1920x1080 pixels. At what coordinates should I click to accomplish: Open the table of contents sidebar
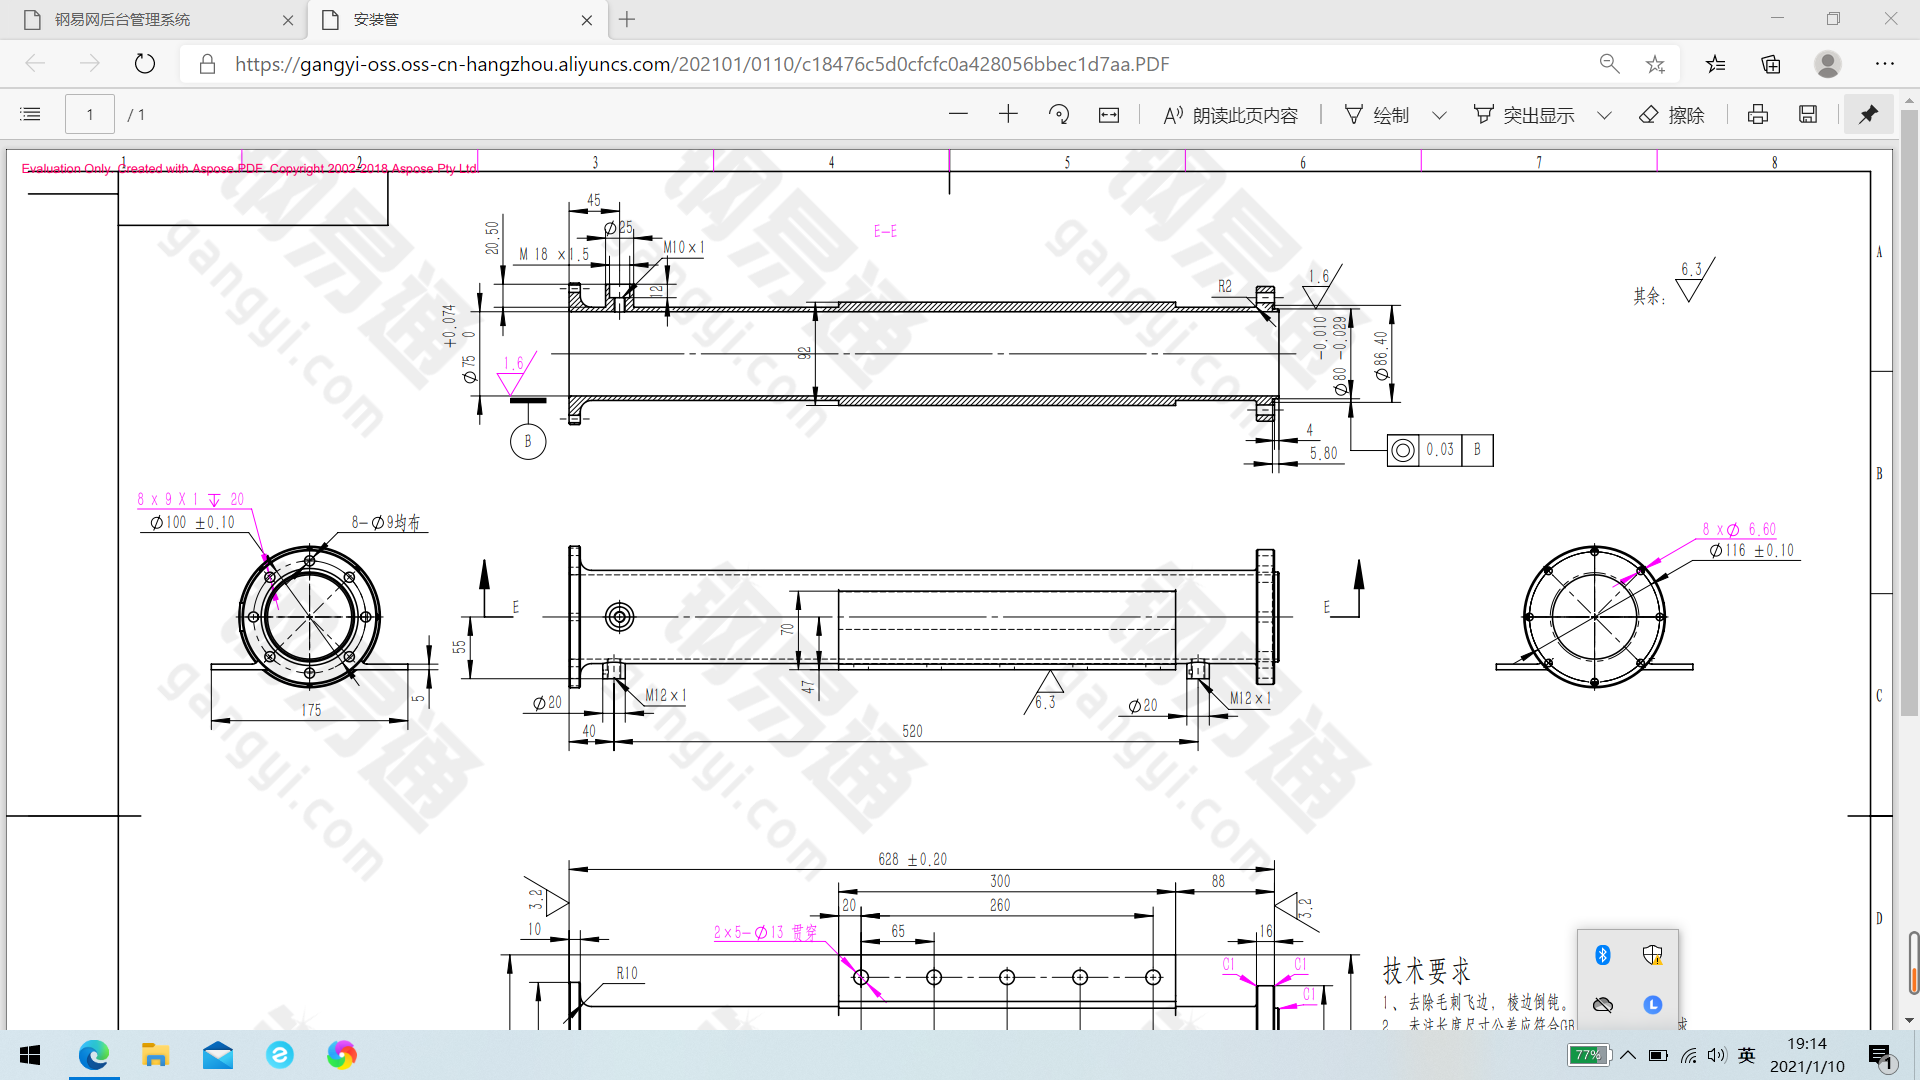pyautogui.click(x=30, y=115)
